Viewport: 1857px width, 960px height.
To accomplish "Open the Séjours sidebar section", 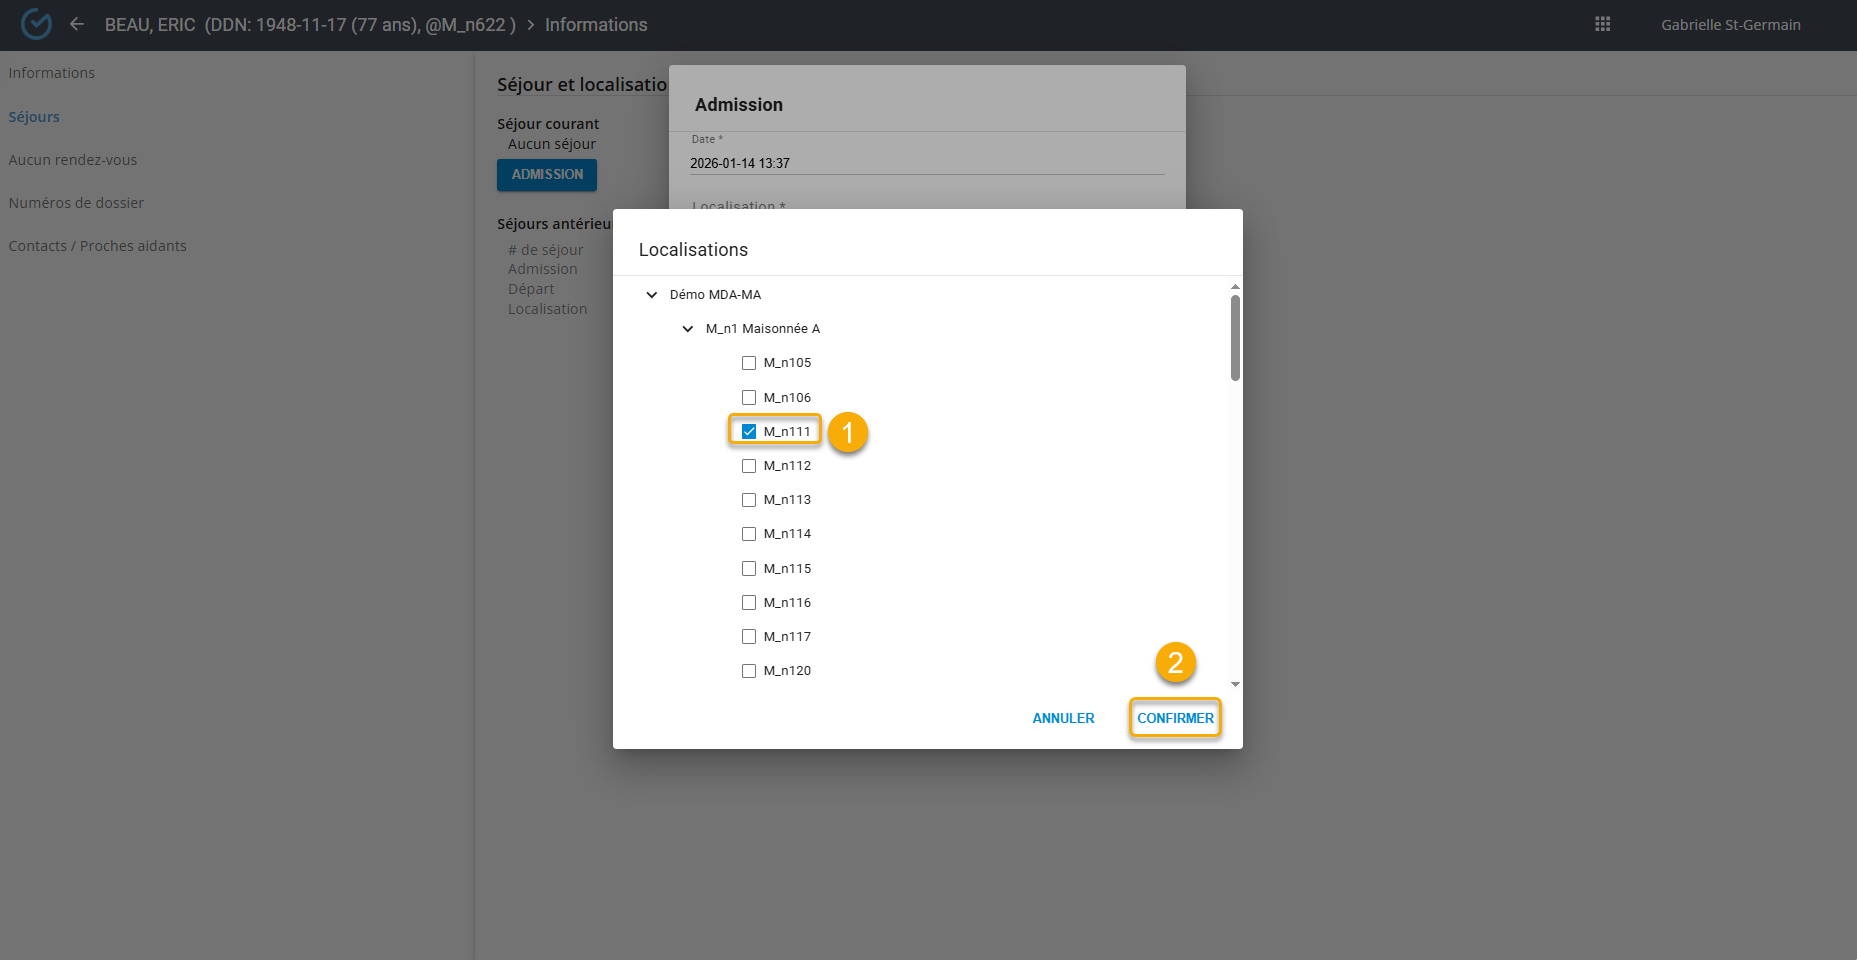I will pyautogui.click(x=34, y=117).
